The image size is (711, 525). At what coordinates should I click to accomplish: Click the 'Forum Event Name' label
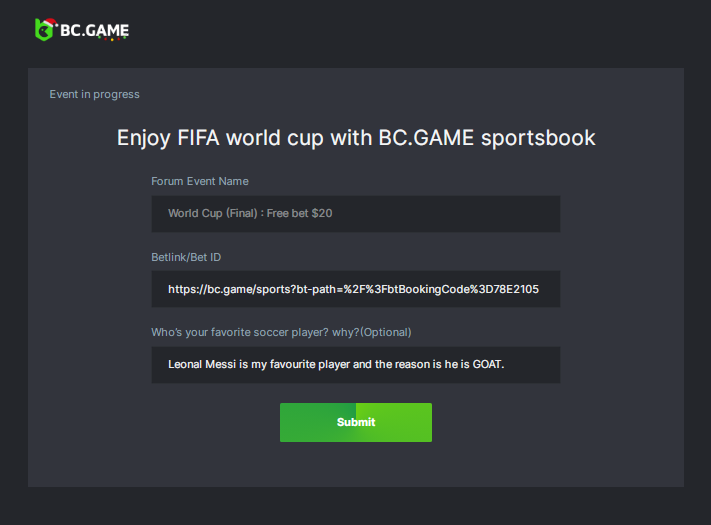click(x=200, y=181)
